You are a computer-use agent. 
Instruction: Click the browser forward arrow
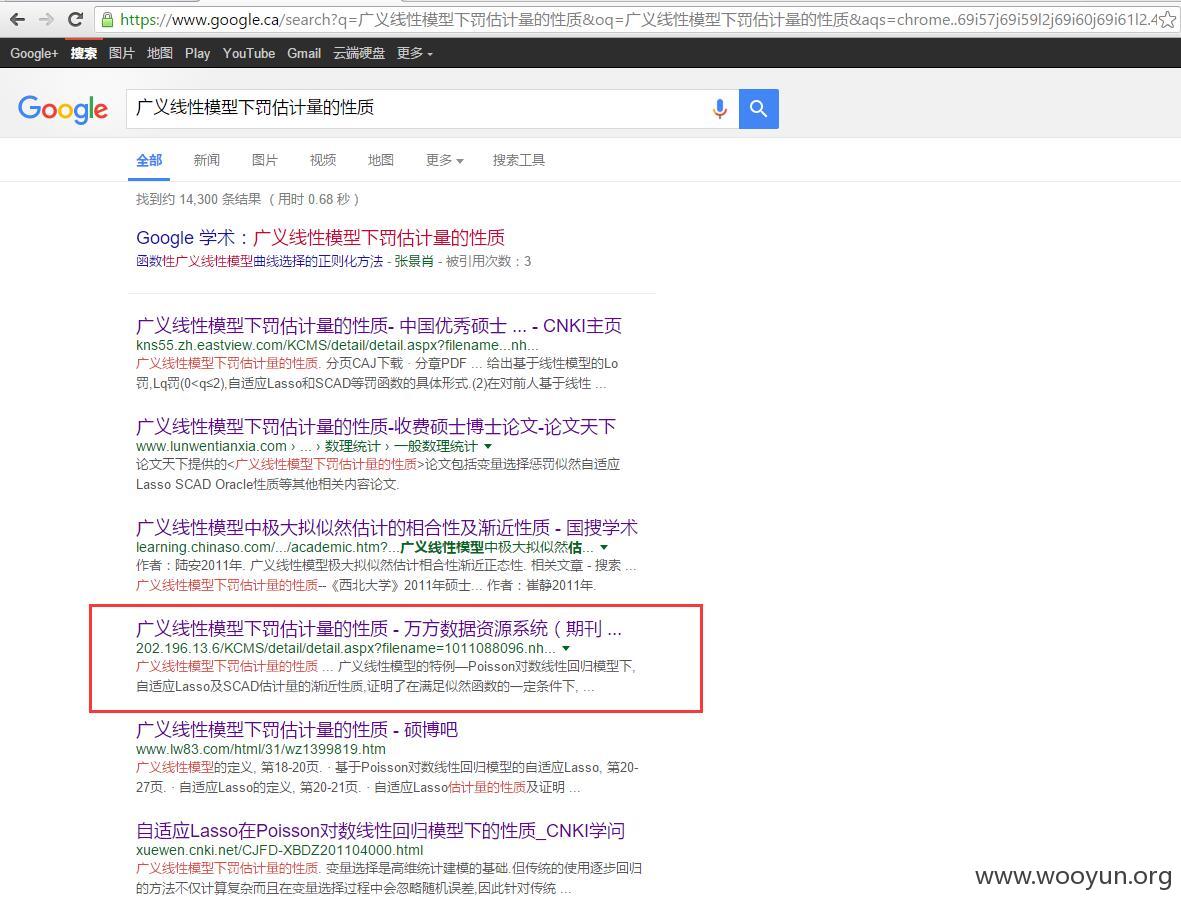pyautogui.click(x=46, y=19)
